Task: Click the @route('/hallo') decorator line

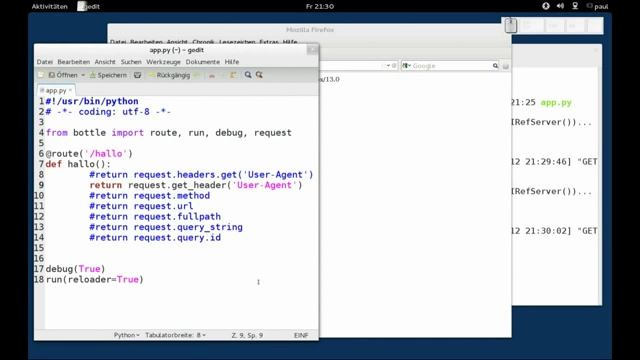Action: (x=89, y=153)
